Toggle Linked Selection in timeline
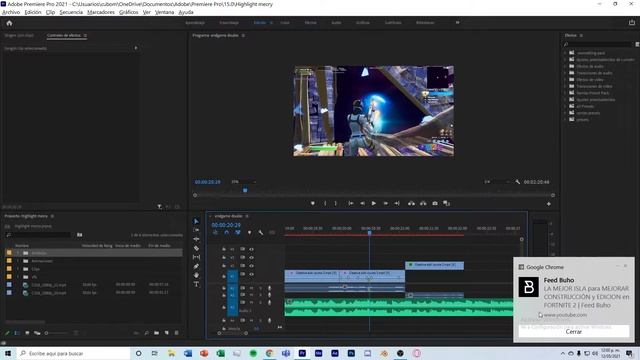The width and height of the screenshot is (640, 360). click(x=238, y=233)
